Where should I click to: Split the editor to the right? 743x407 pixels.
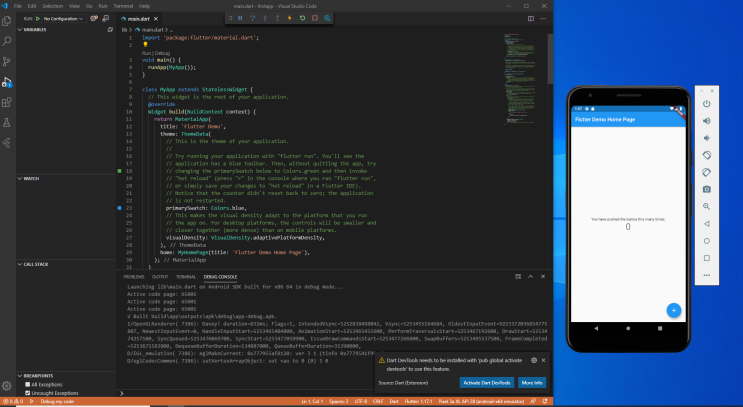(x=531, y=18)
